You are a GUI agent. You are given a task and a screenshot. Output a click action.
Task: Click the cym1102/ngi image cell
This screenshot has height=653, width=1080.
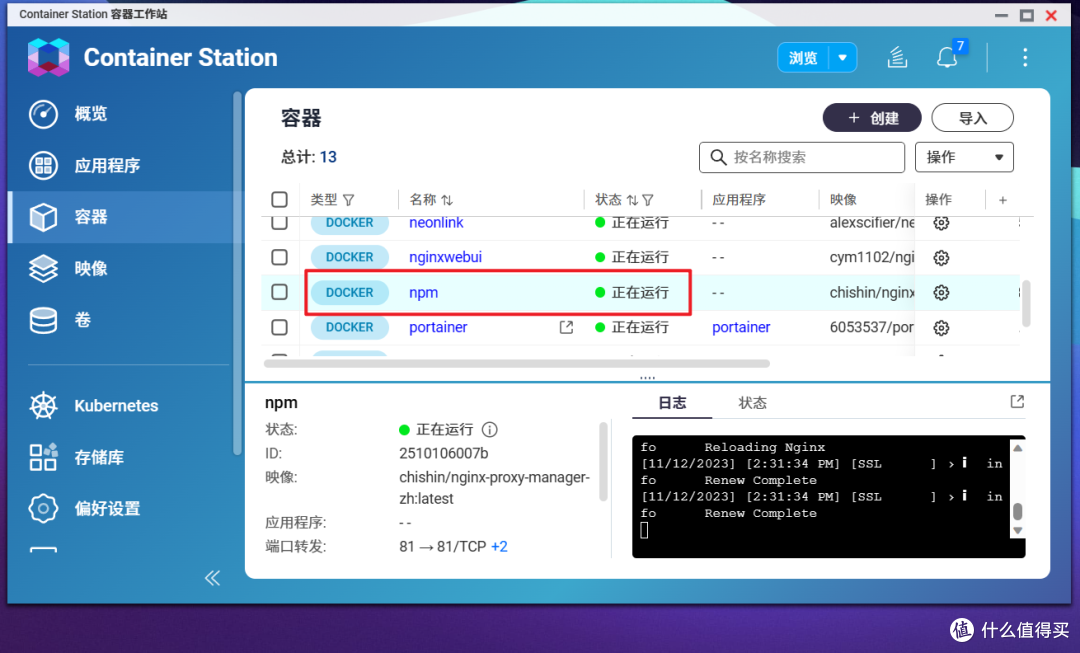coord(872,258)
